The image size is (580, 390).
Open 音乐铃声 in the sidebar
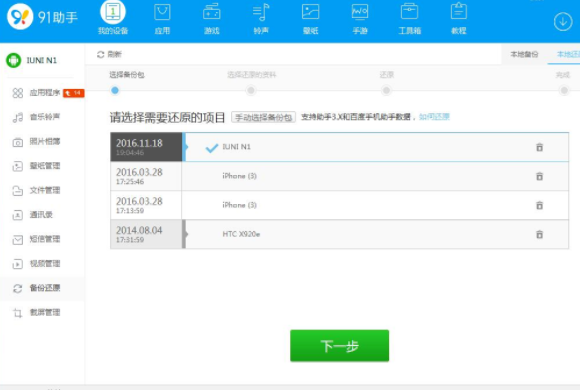coord(36,117)
